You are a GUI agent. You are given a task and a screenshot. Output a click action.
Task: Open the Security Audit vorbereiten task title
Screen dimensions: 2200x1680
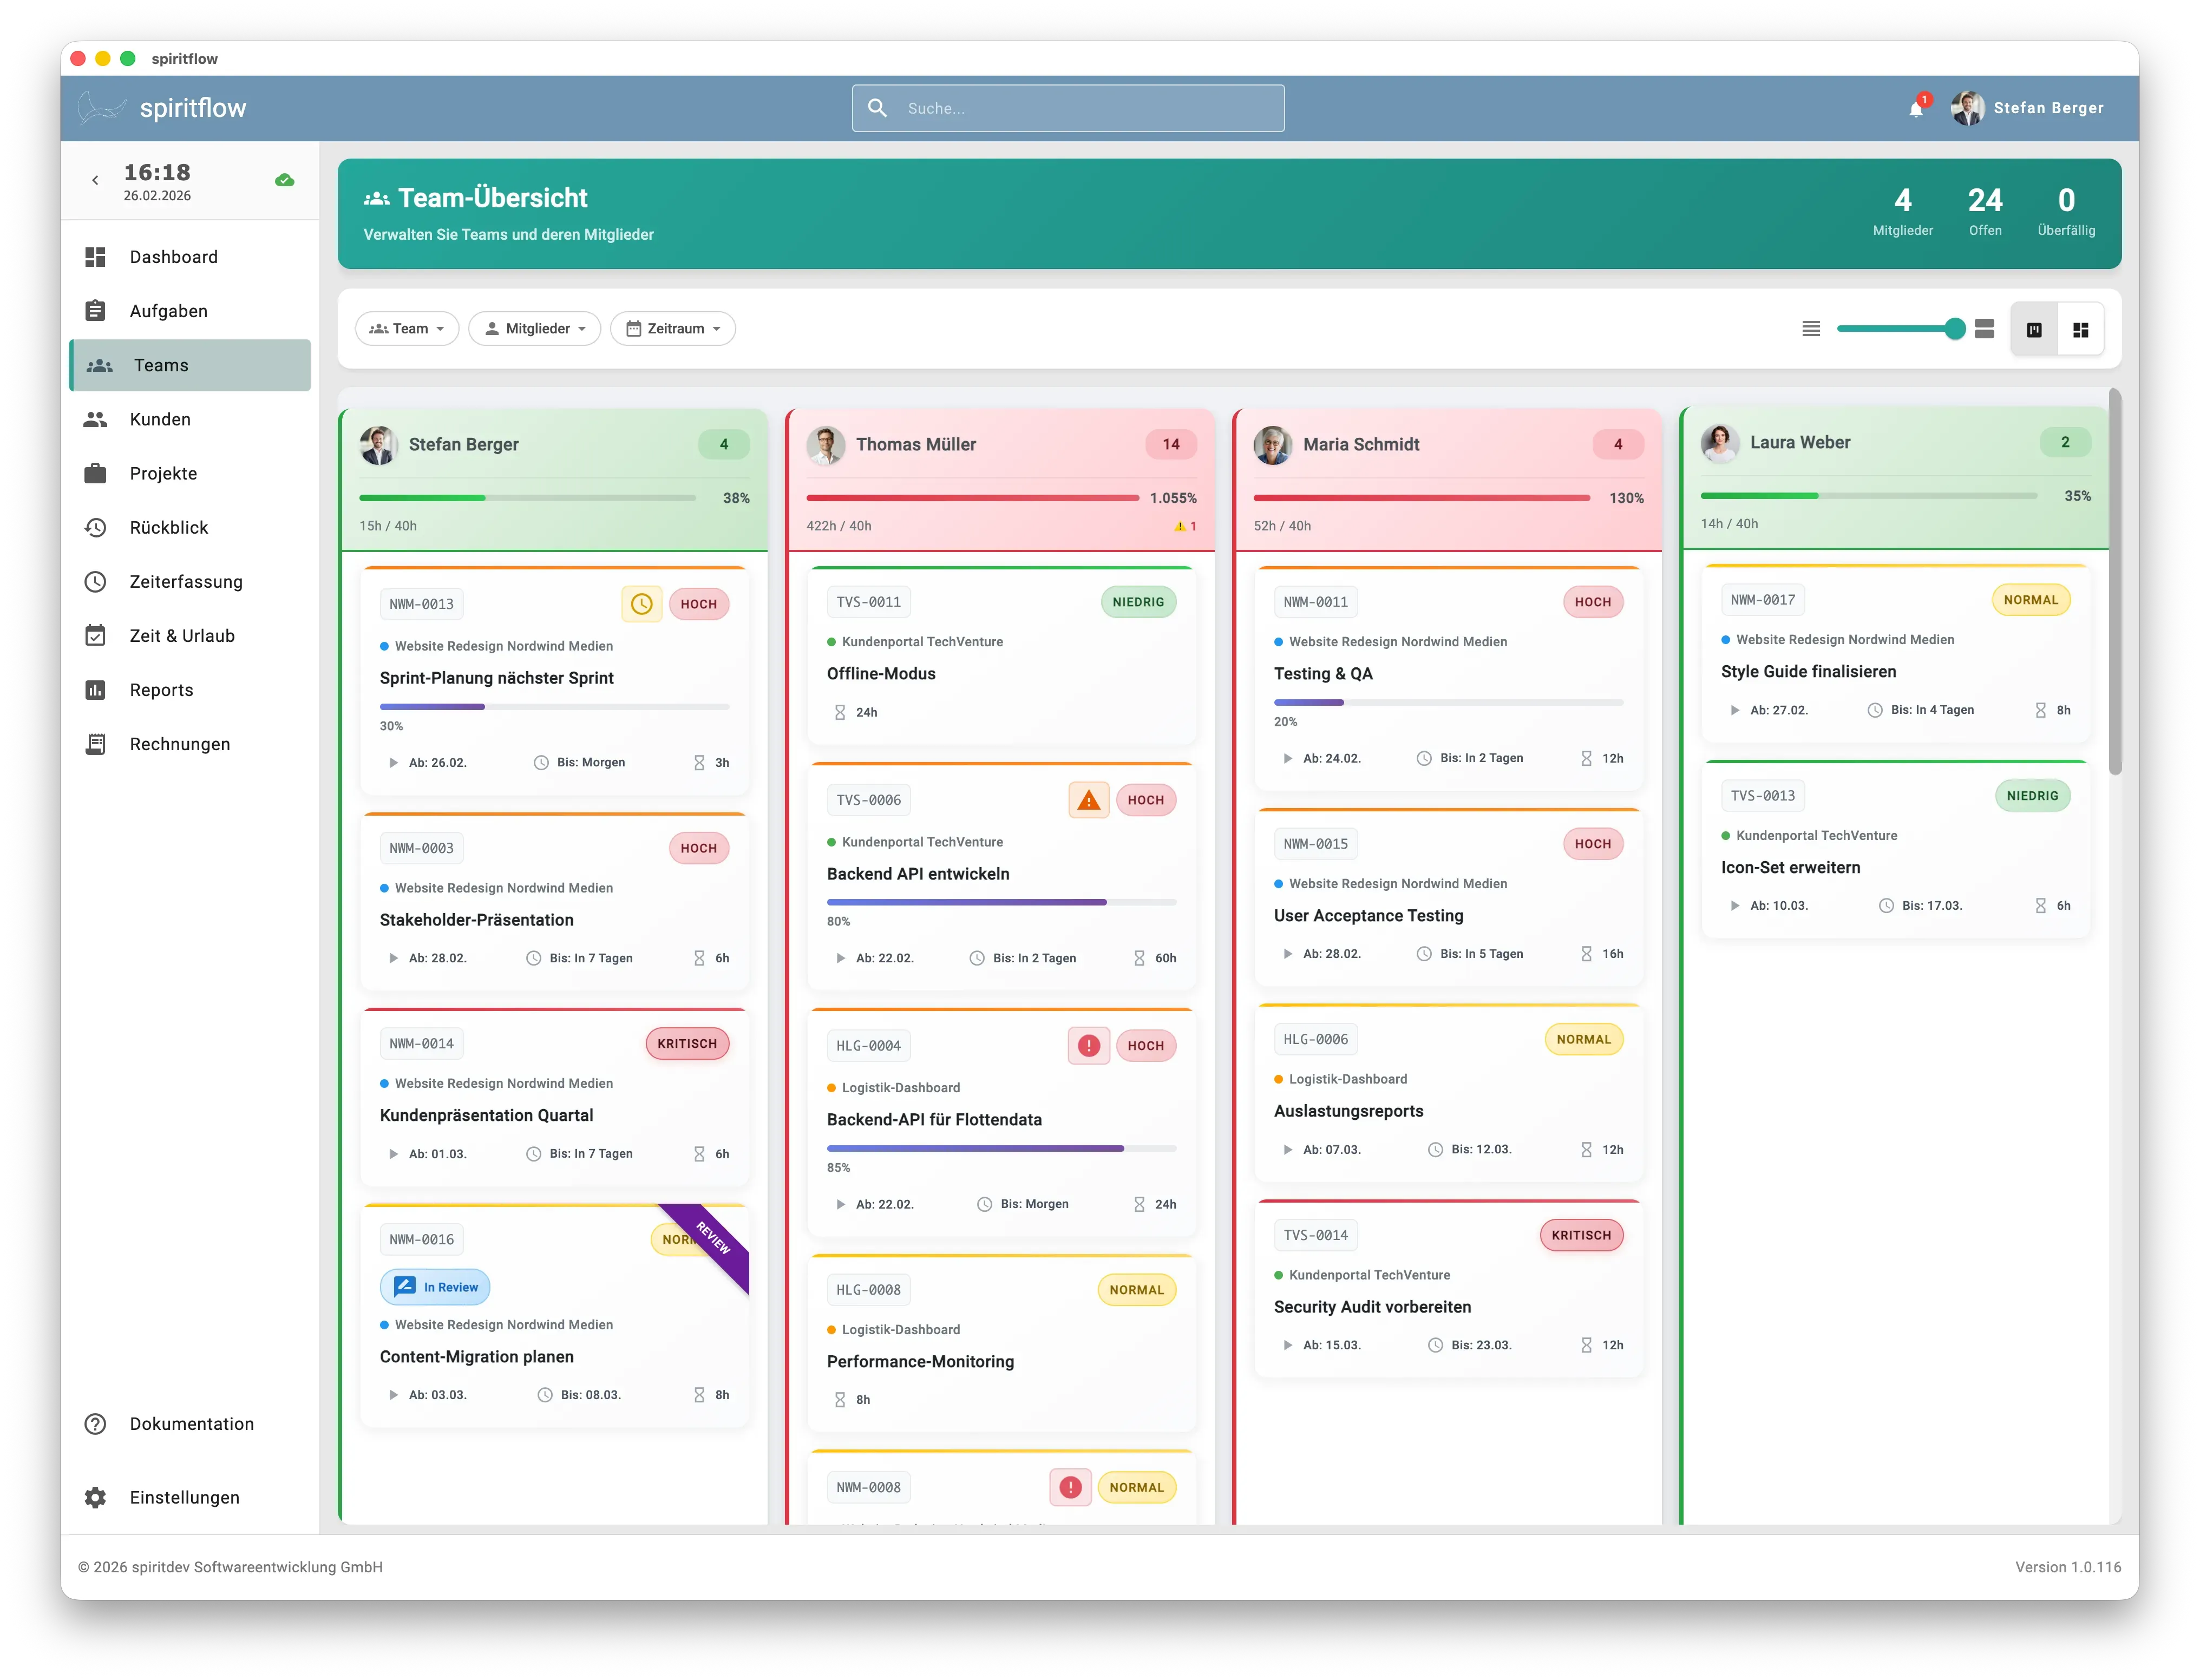pyautogui.click(x=1372, y=1307)
